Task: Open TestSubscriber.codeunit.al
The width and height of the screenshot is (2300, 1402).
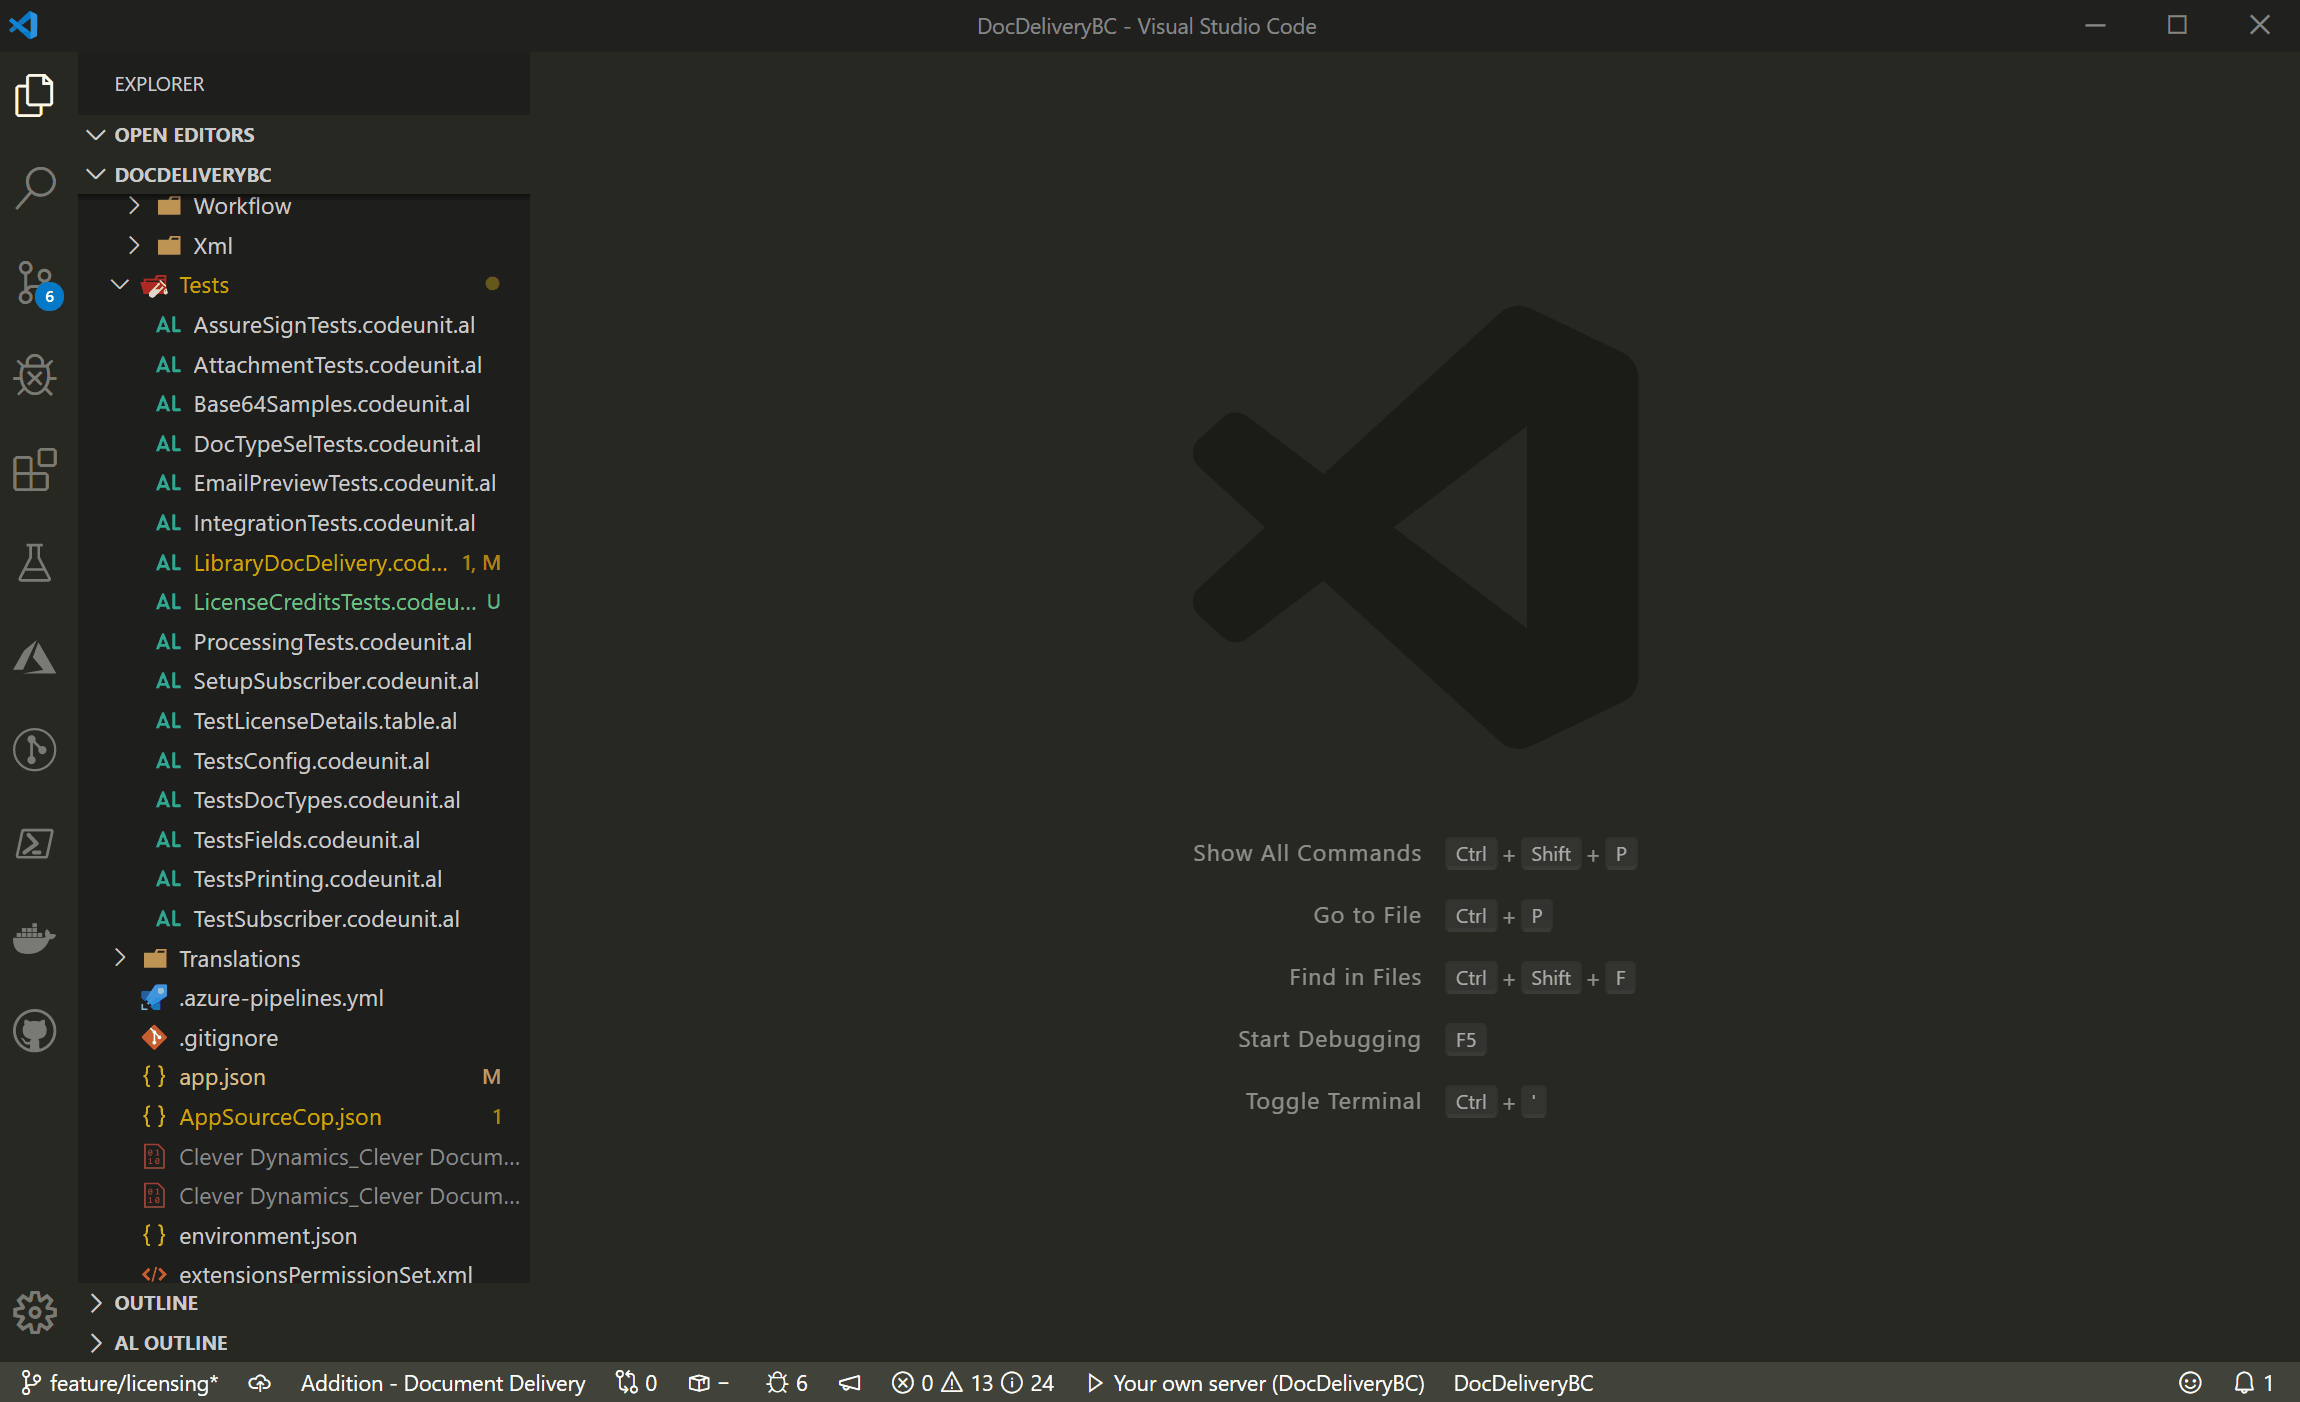Action: click(x=304, y=919)
